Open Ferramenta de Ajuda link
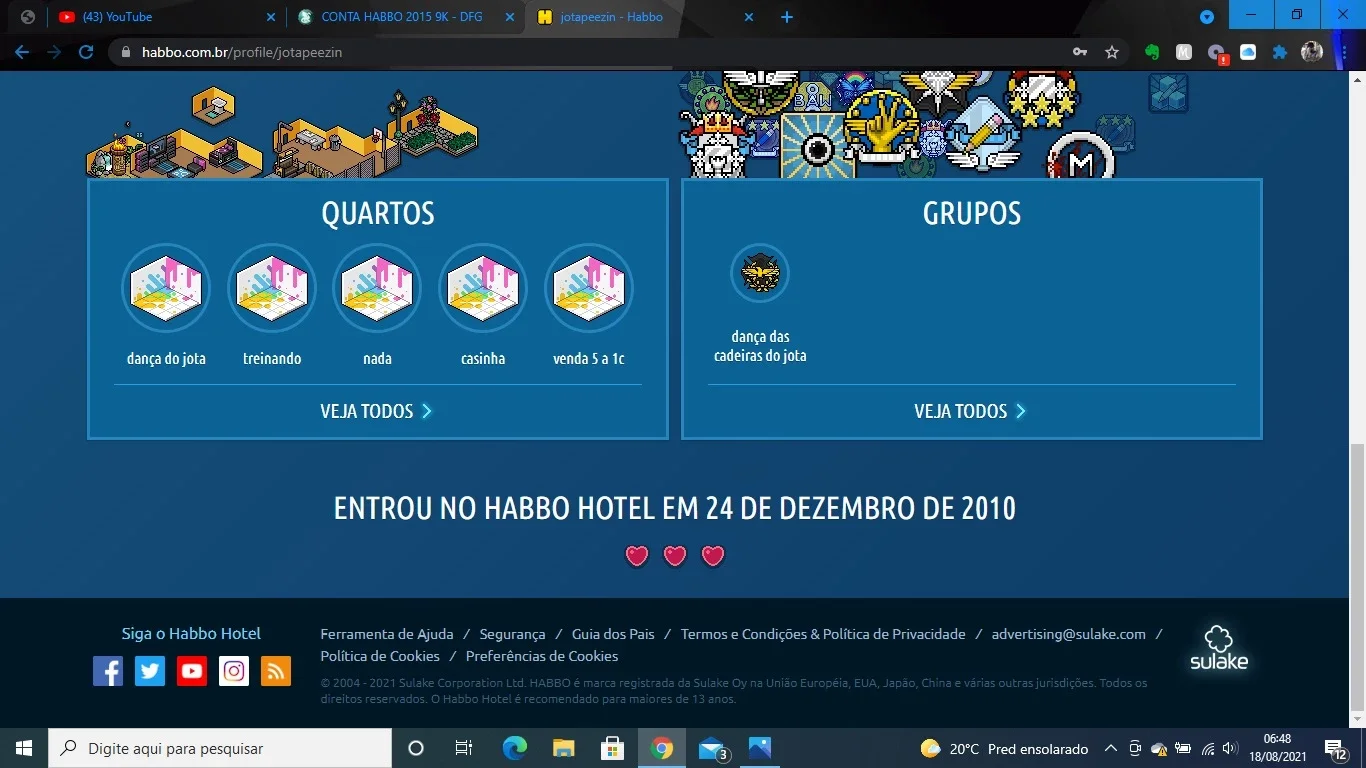Screen dimensions: 1366x768 pyautogui.click(x=387, y=634)
